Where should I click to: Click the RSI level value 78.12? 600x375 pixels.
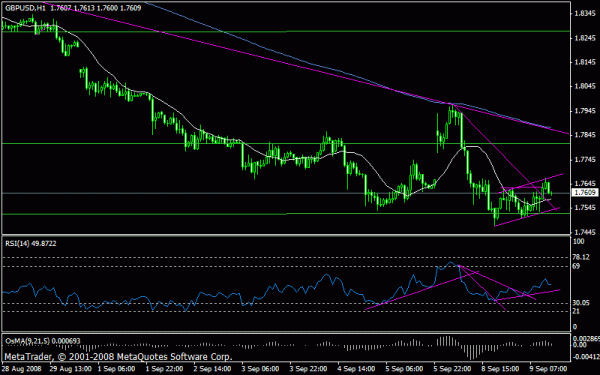tap(581, 258)
